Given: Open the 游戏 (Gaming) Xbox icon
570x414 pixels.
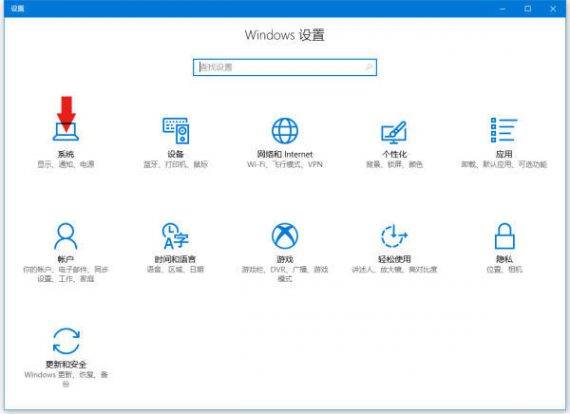Looking at the screenshot, I should tap(285, 236).
